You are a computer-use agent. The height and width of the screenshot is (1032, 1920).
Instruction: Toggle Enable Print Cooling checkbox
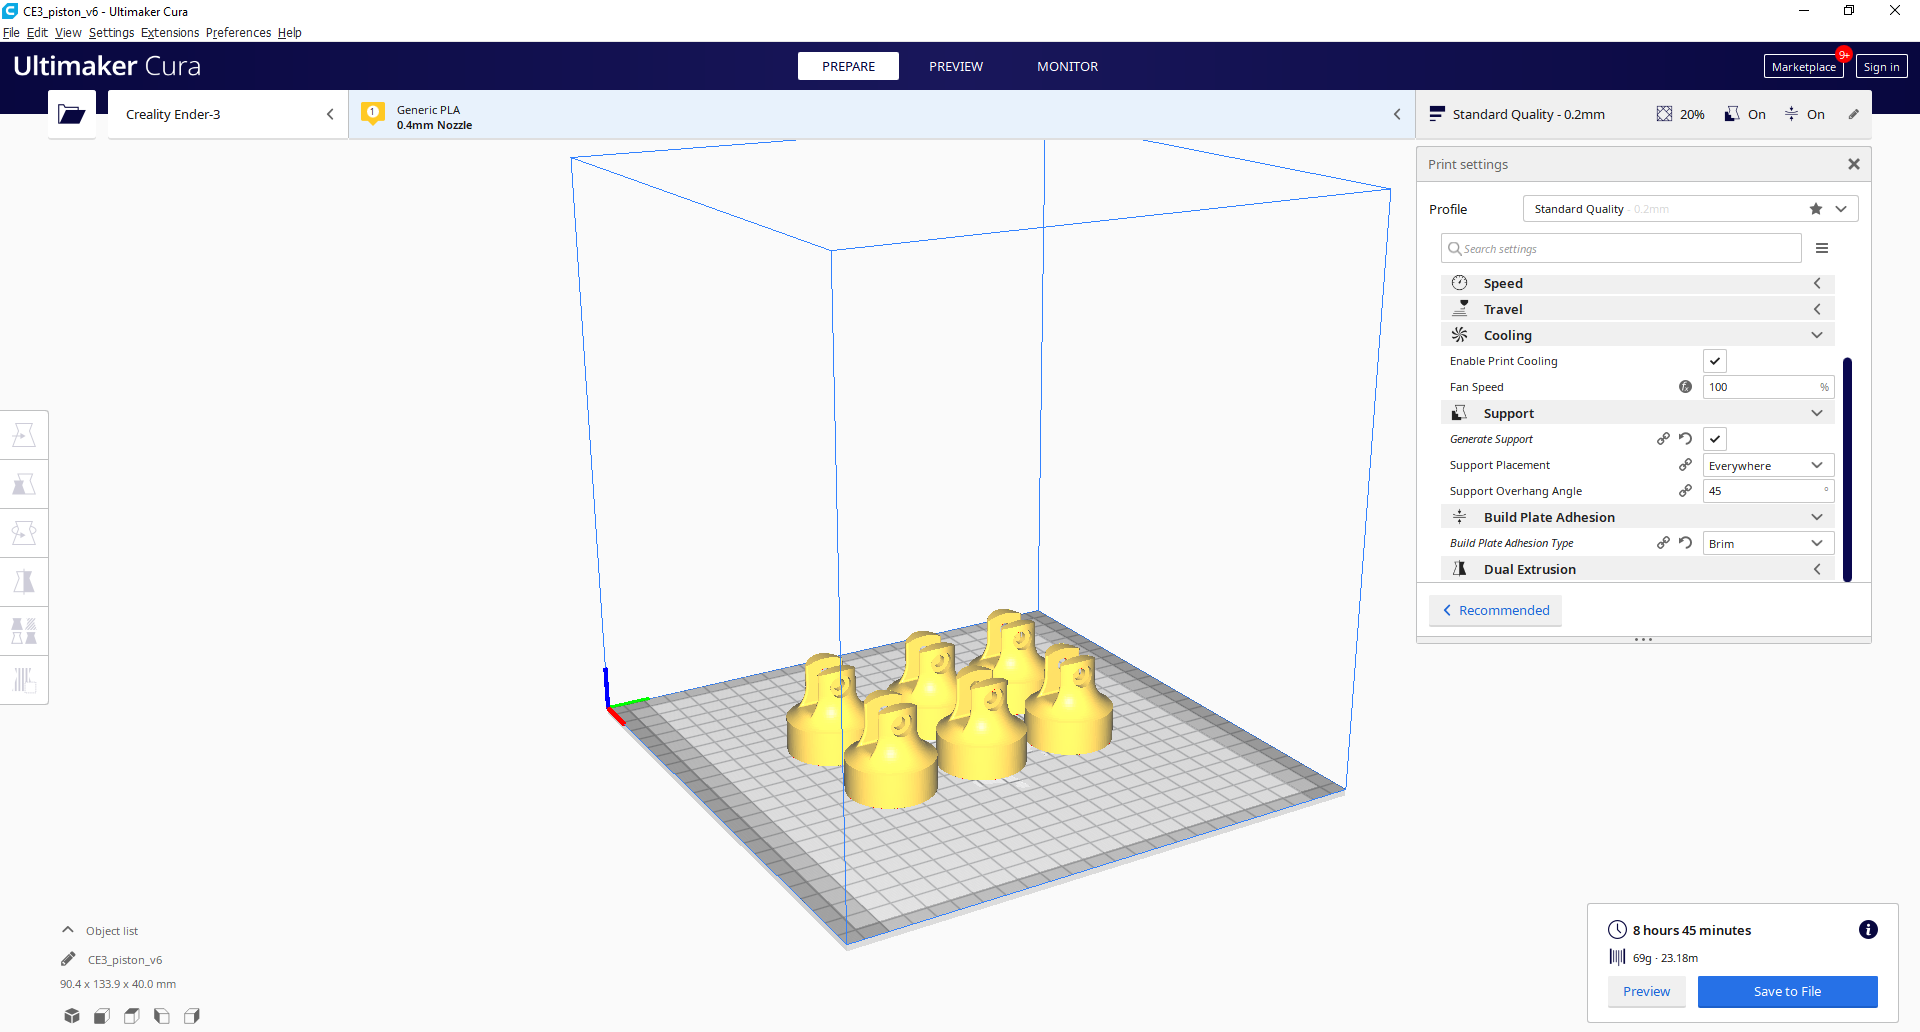pyautogui.click(x=1715, y=361)
